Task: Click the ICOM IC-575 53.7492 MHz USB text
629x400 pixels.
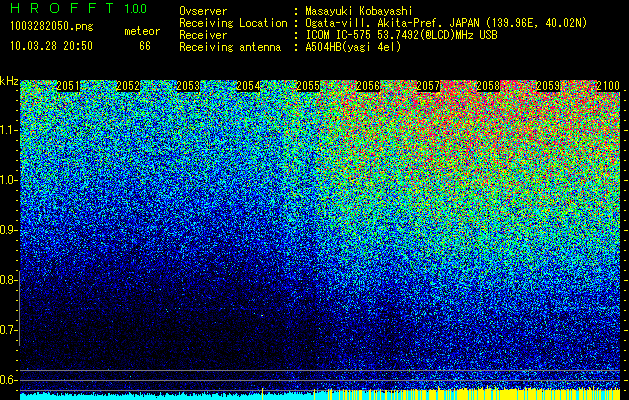Action: 401,35
